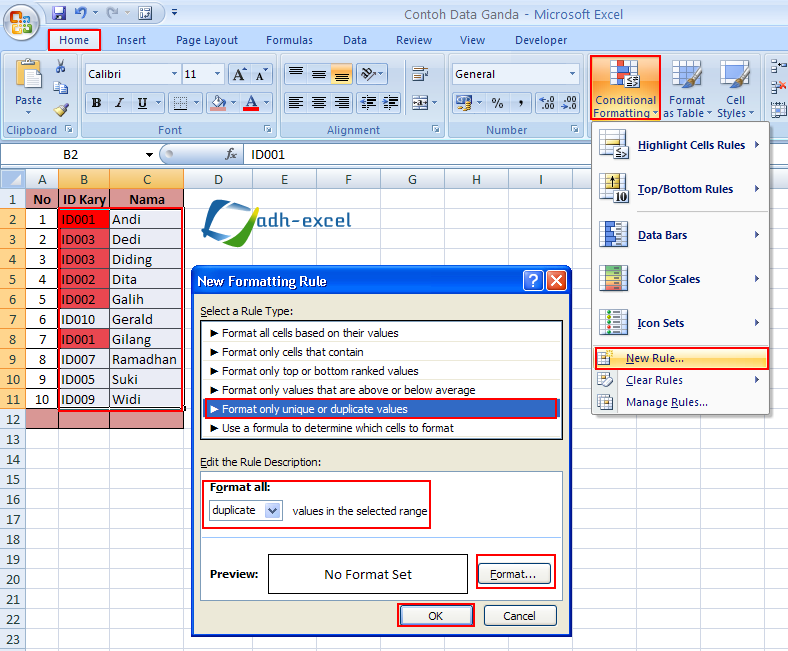
Task: Switch to the Insert ribbon tab
Action: pos(131,40)
